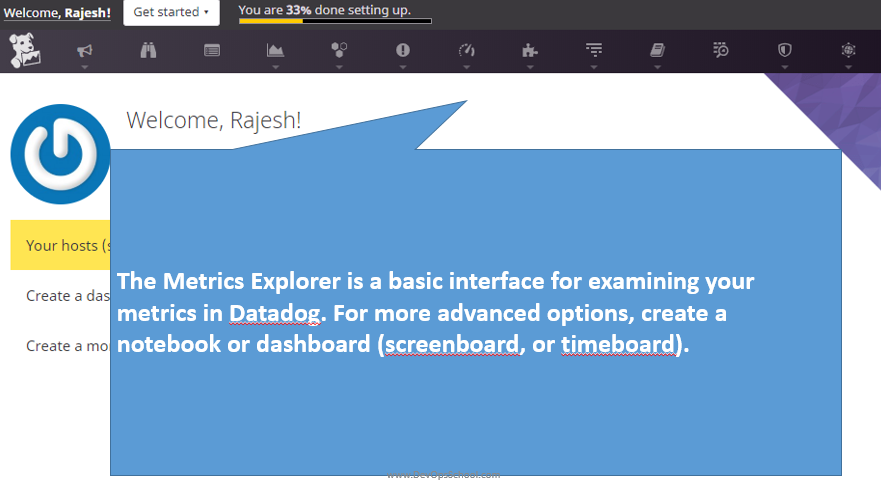
Task: Click the Logs lines icon
Action: [x=593, y=50]
